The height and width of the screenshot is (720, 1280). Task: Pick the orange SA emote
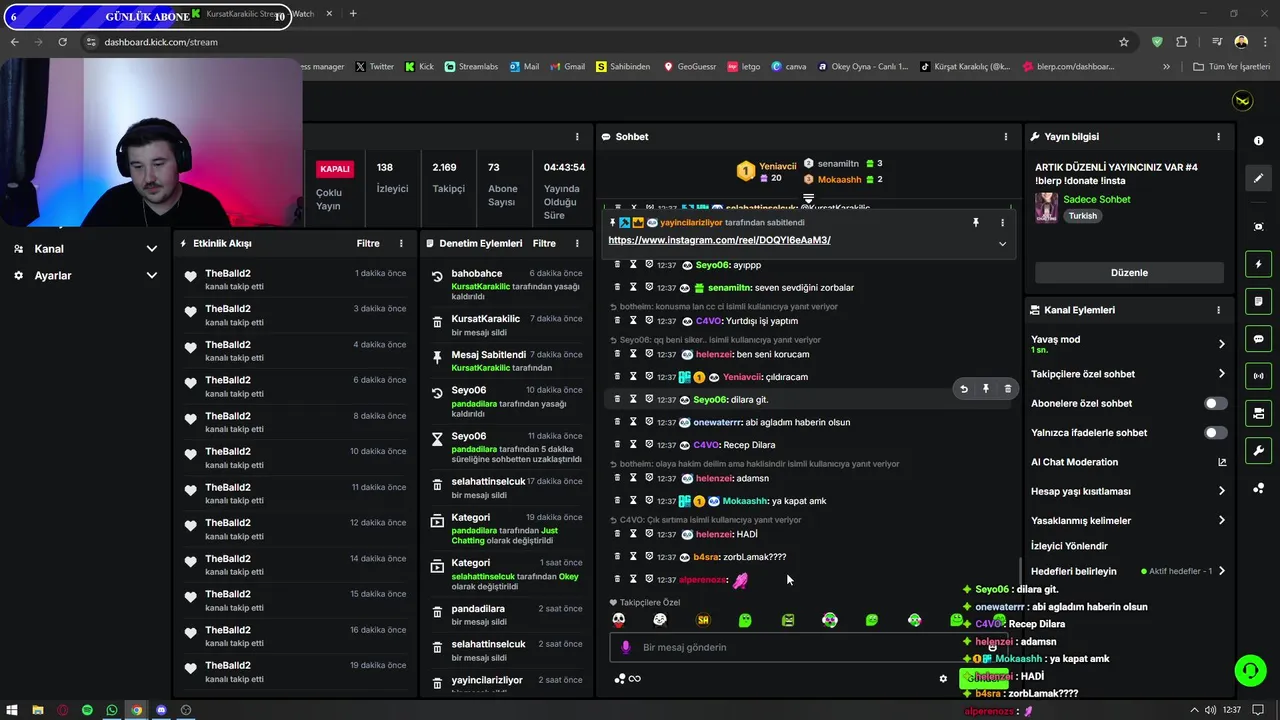pyautogui.click(x=703, y=620)
